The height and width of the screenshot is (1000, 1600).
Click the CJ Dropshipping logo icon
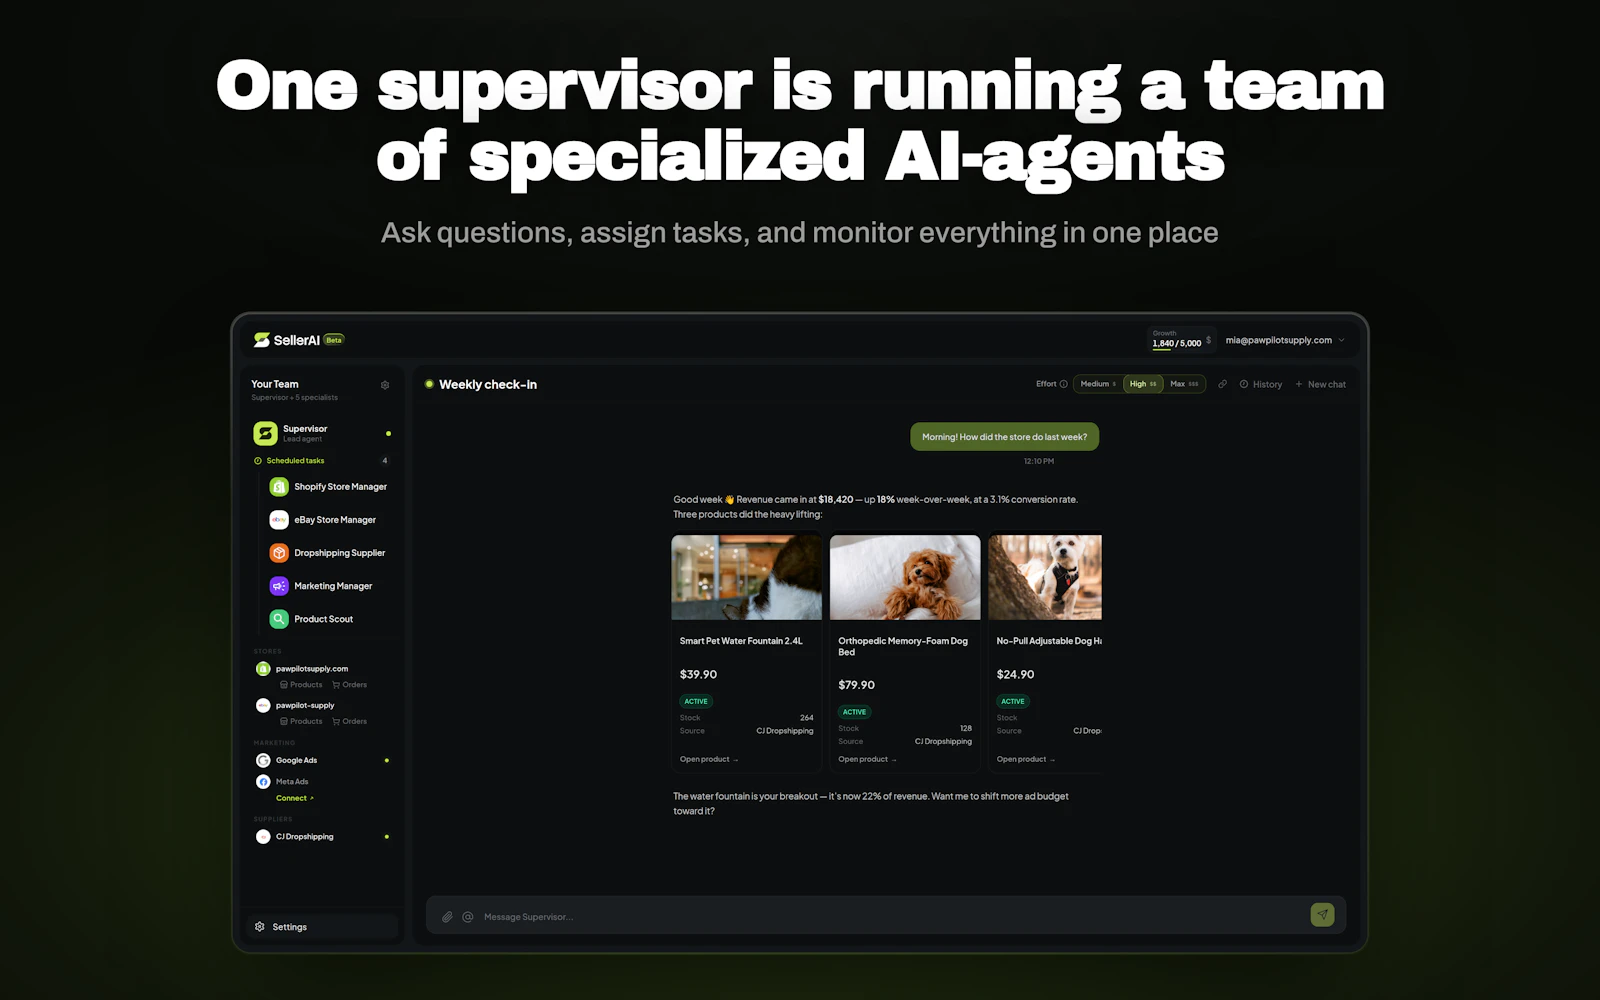click(263, 837)
